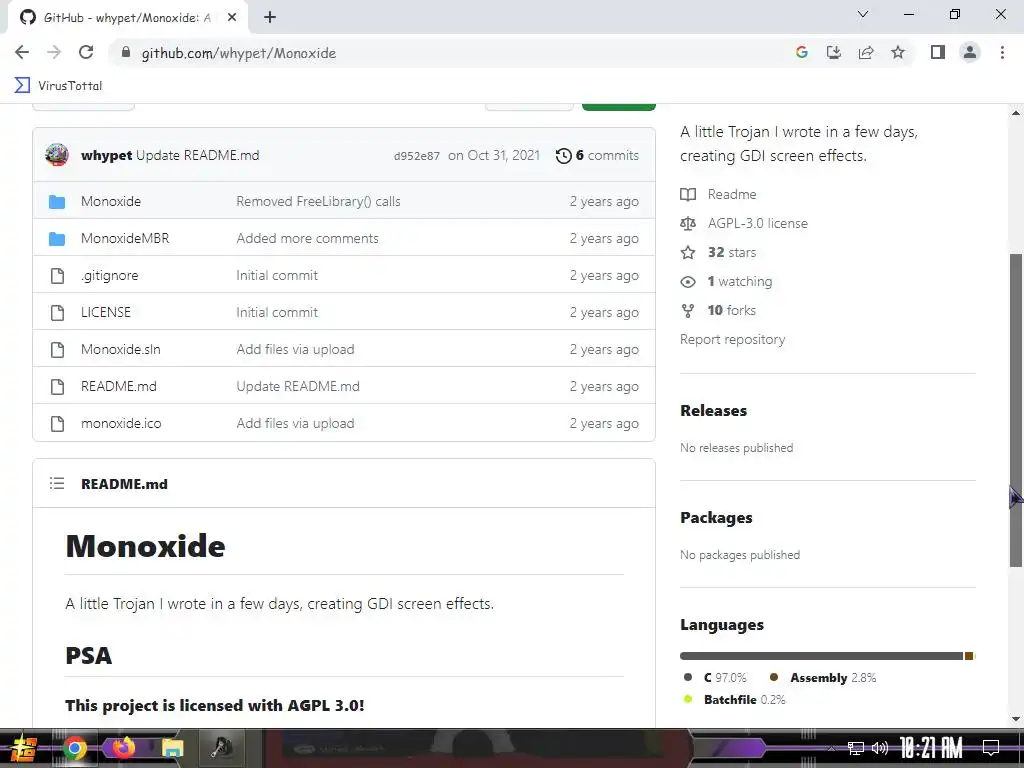
Task: View the 10 forks link
Action: click(731, 310)
